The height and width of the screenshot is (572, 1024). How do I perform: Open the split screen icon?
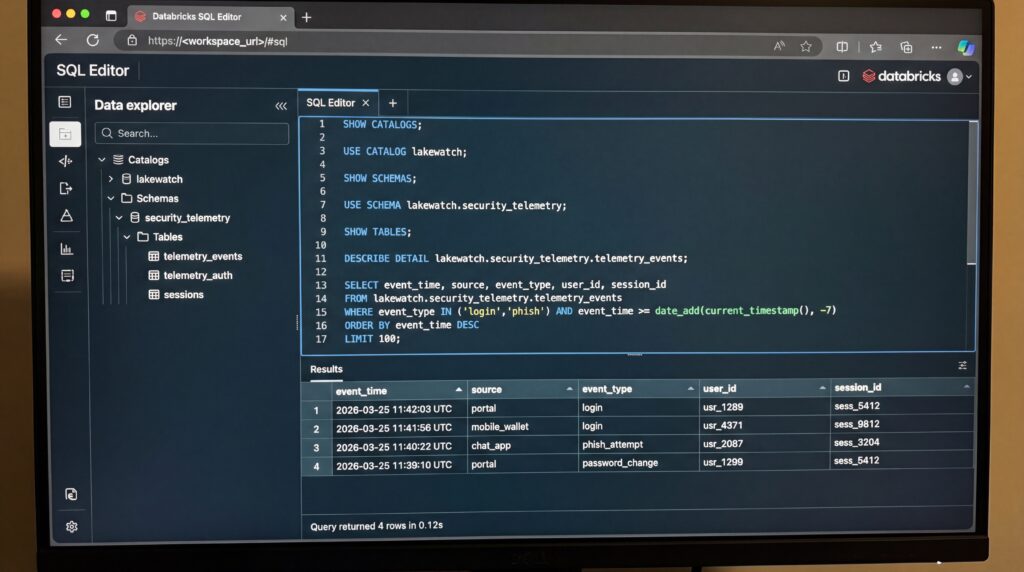[842, 47]
